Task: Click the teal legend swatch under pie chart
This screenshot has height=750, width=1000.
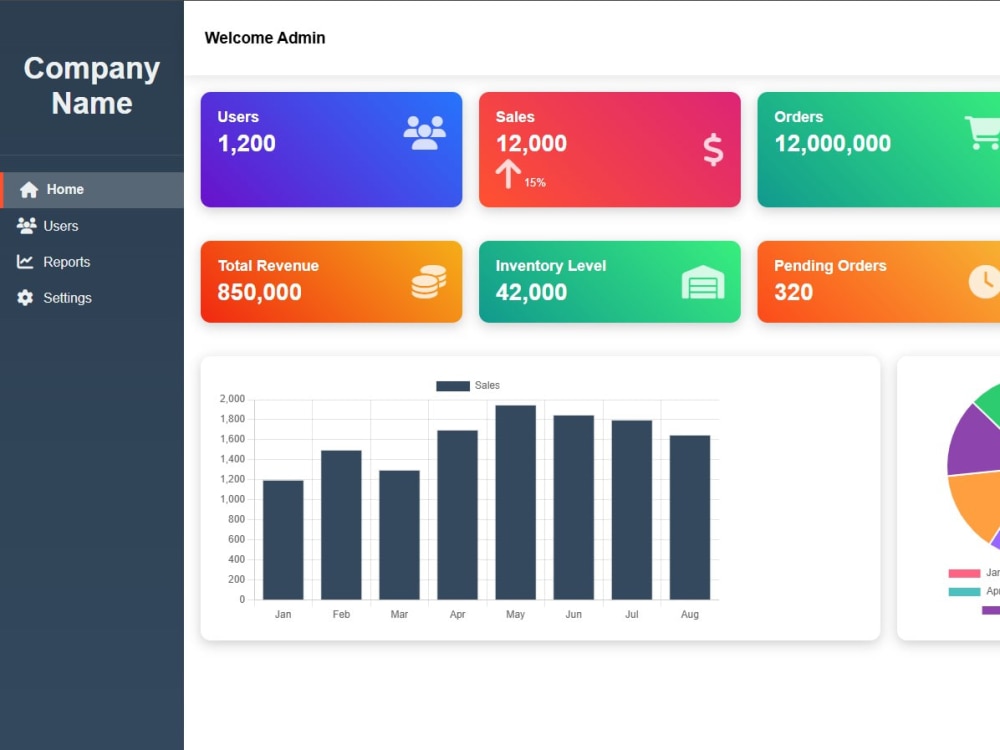Action: pos(964,592)
